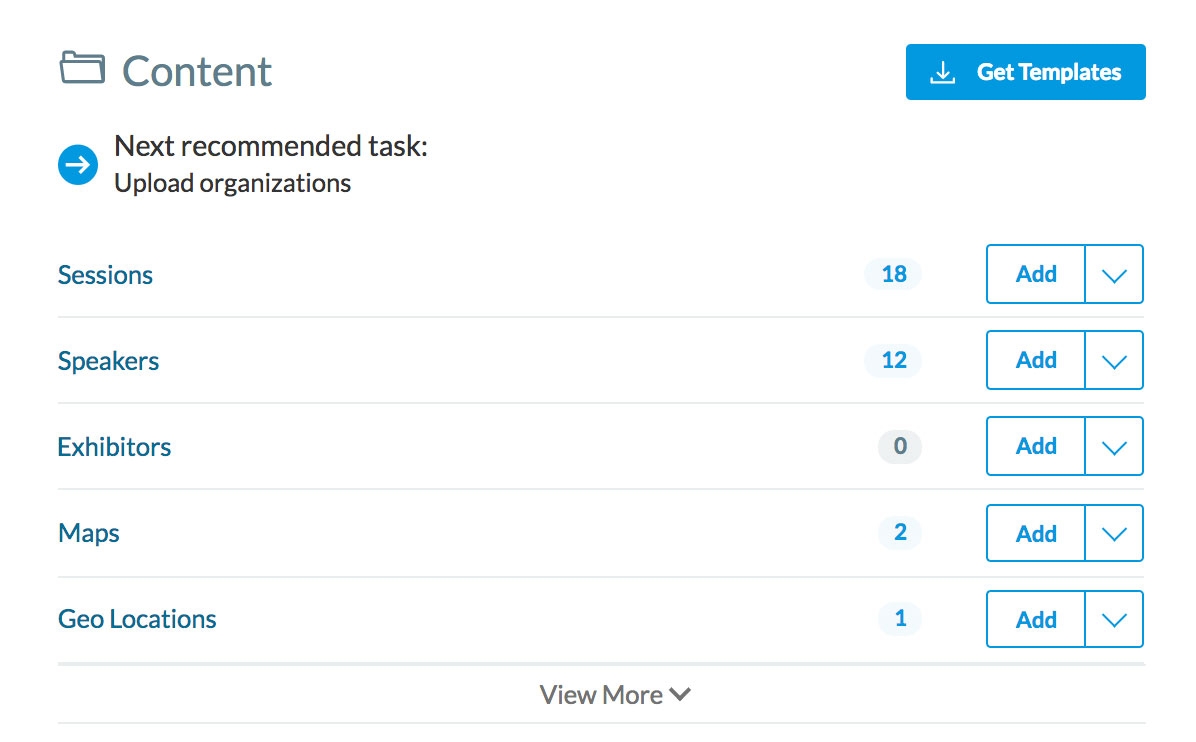
Task: Open the Exhibitors Add dropdown chevron
Action: [x=1113, y=446]
